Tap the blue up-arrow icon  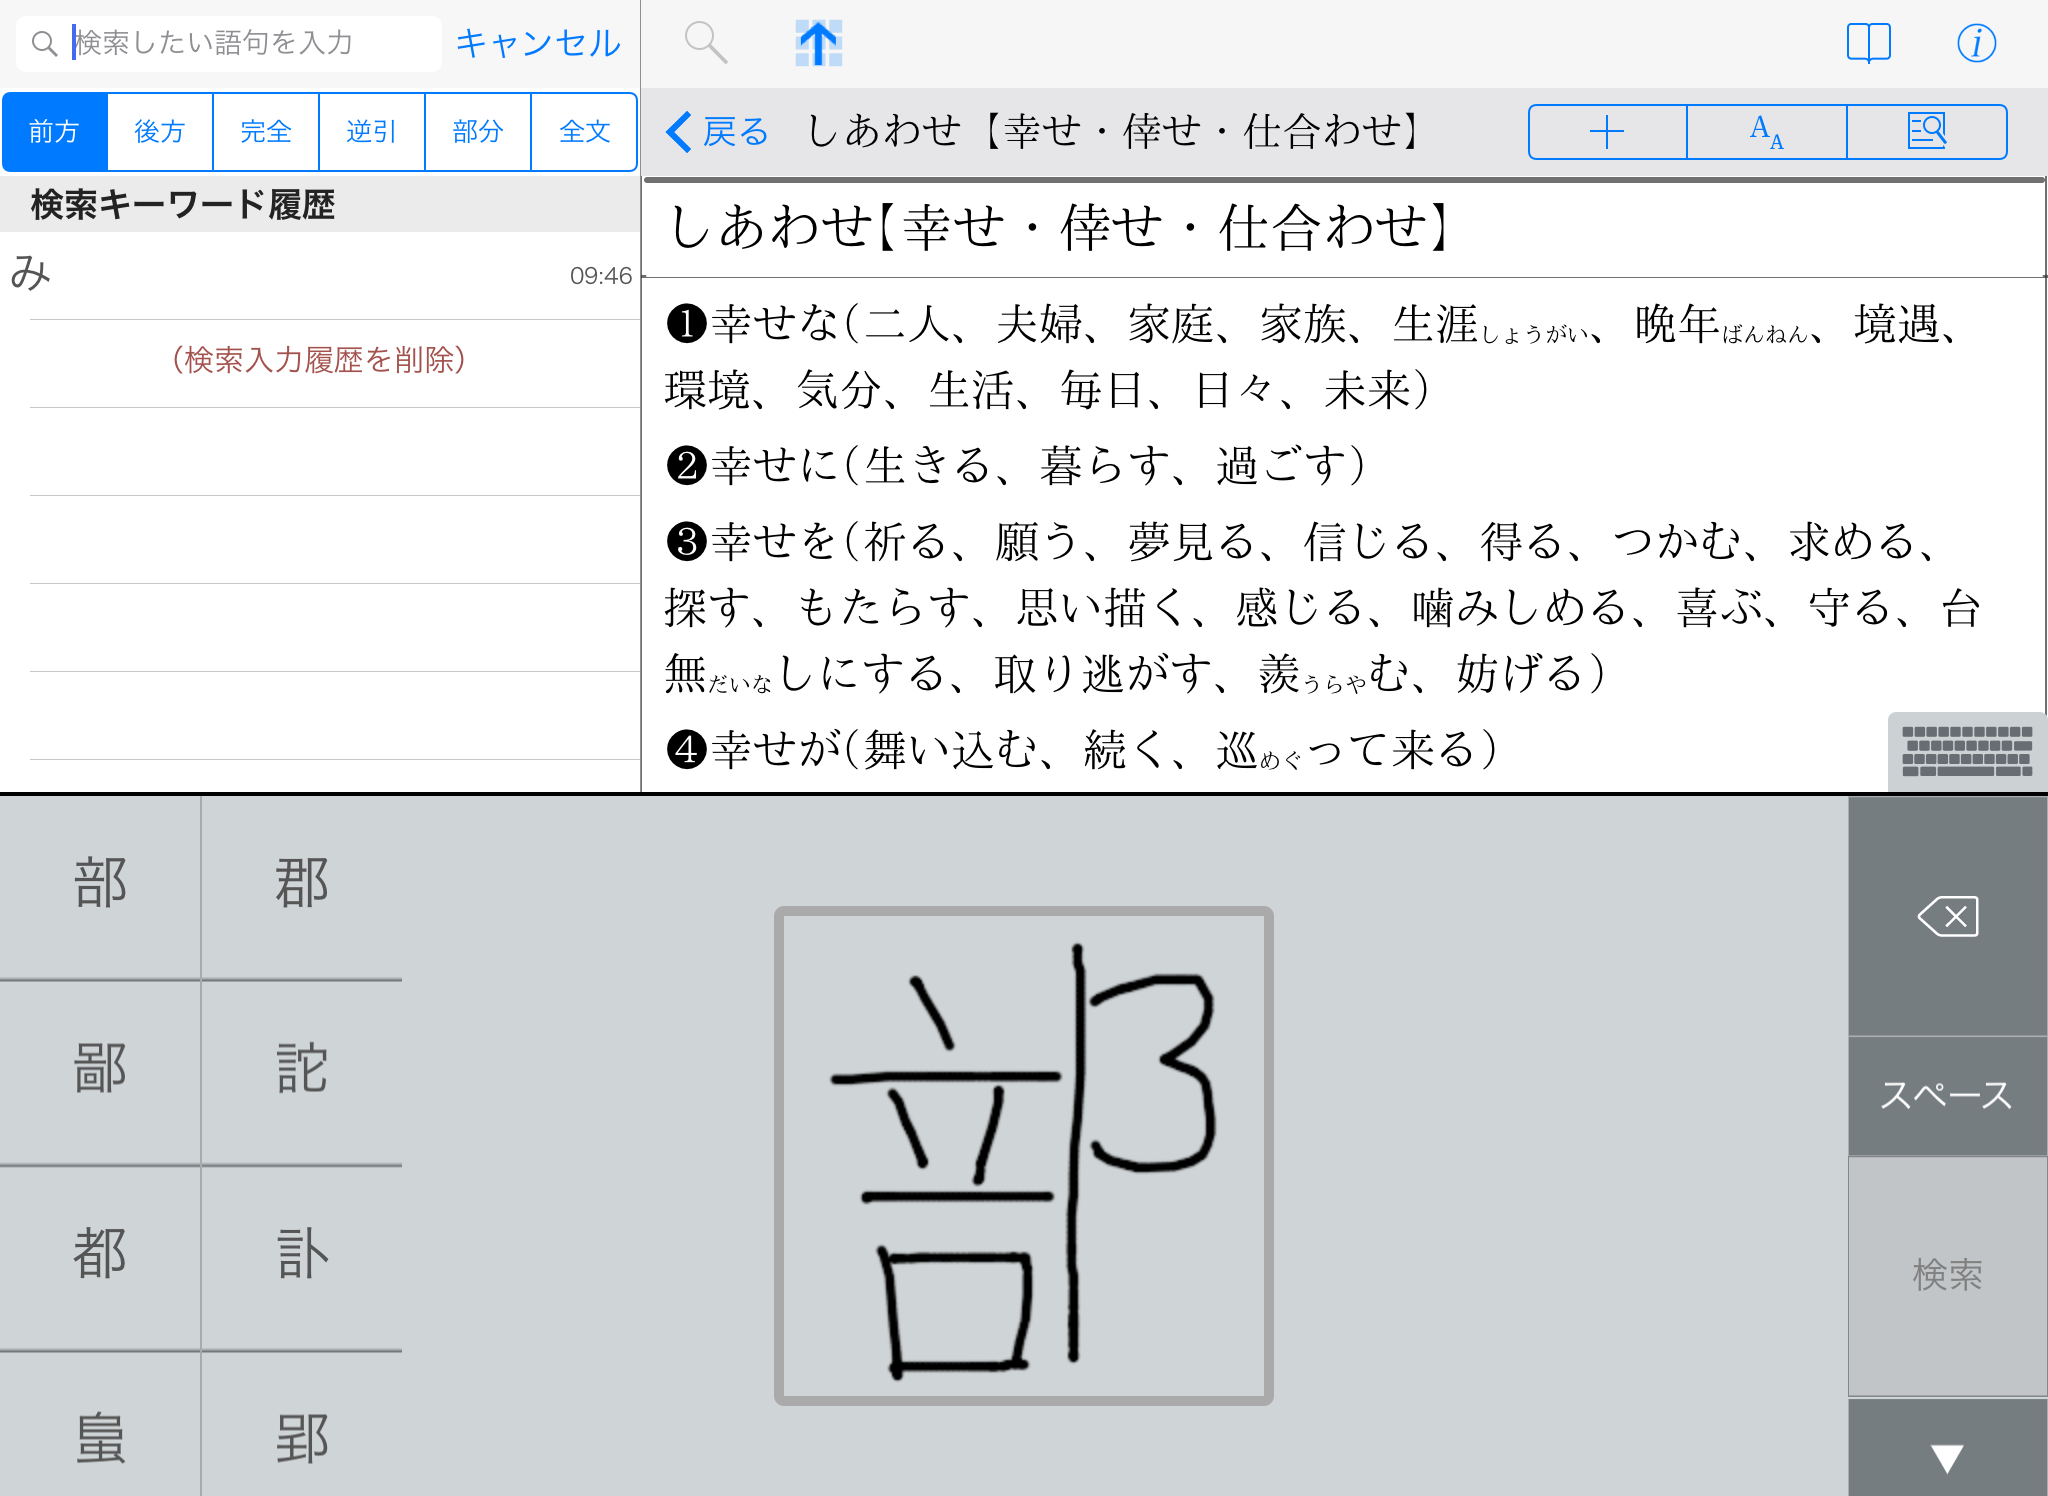818,43
